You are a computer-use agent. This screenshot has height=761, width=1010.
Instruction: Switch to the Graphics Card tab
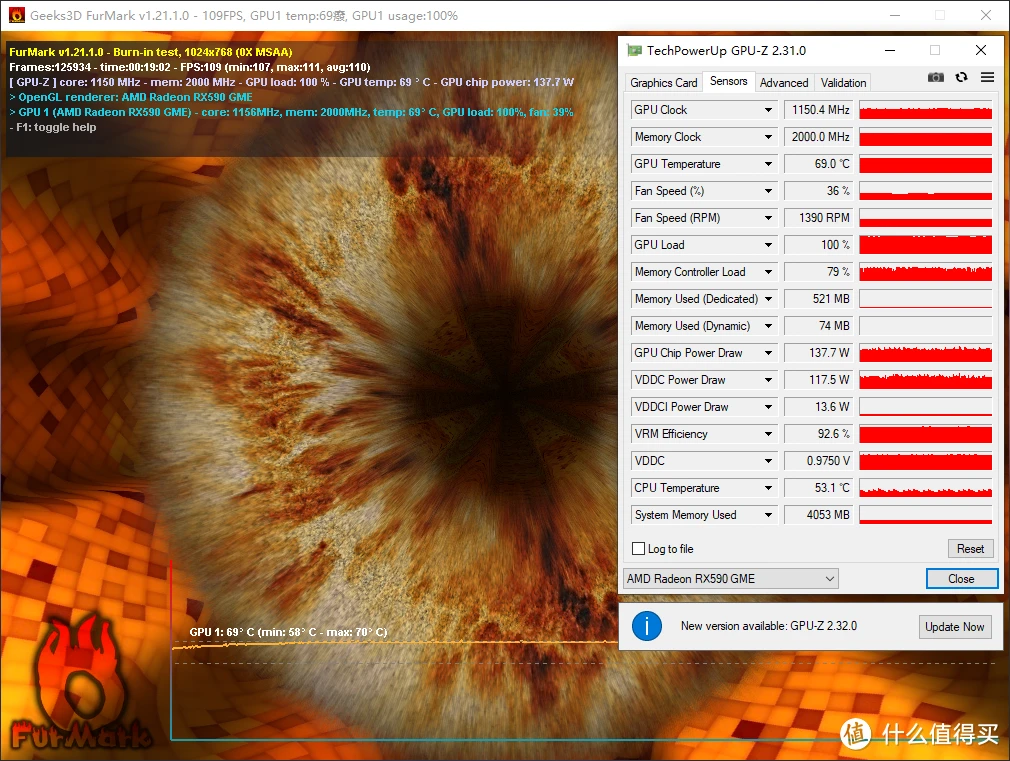point(663,82)
